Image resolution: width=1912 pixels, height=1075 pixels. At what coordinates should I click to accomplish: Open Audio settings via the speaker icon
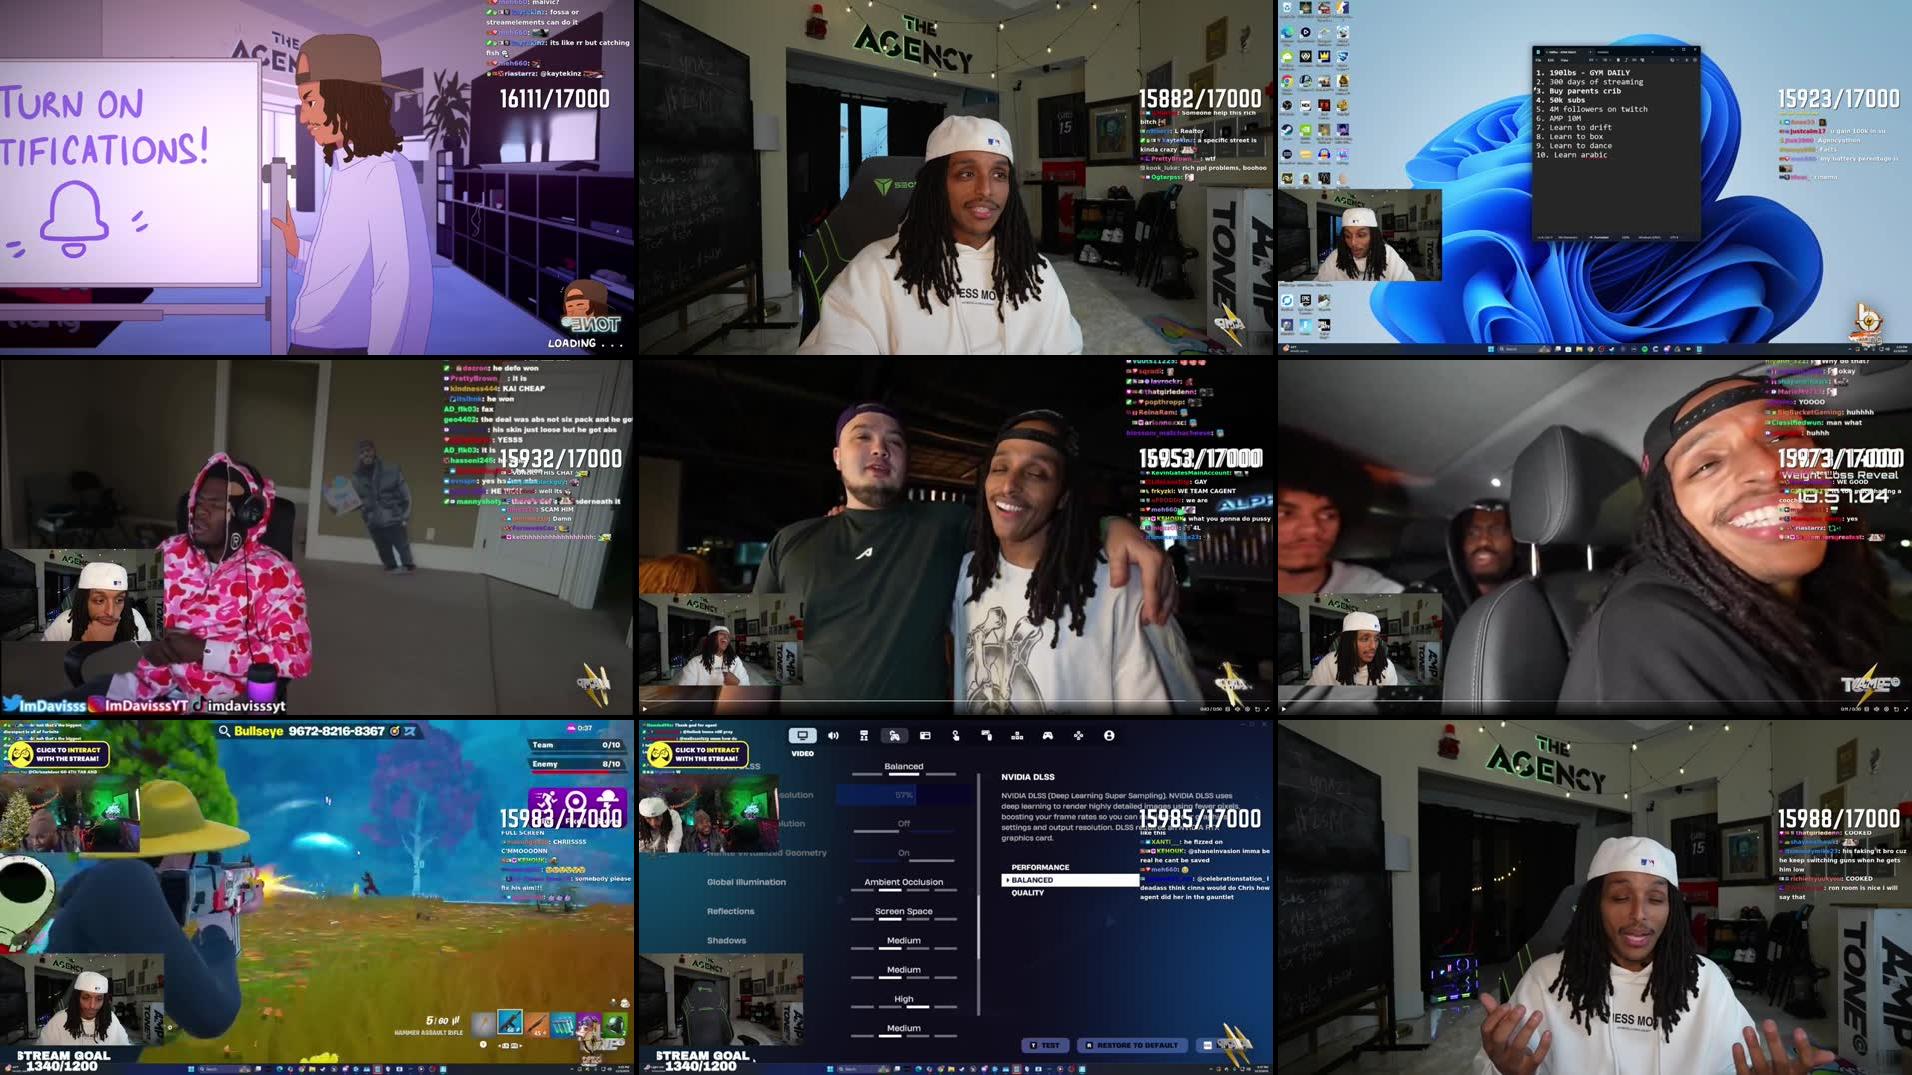(833, 735)
